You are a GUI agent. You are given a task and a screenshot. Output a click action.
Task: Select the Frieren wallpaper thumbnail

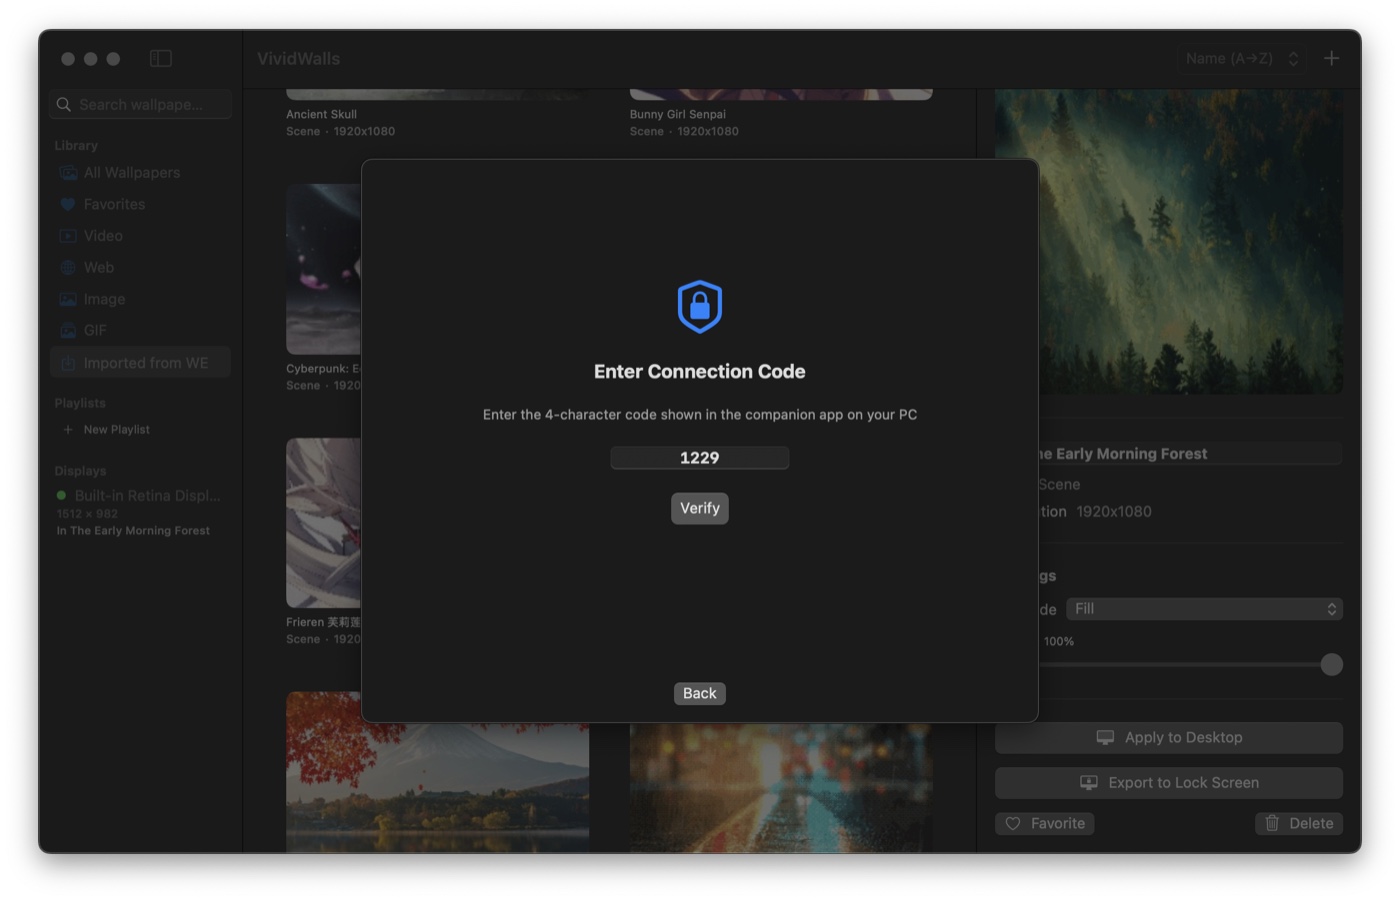(323, 523)
